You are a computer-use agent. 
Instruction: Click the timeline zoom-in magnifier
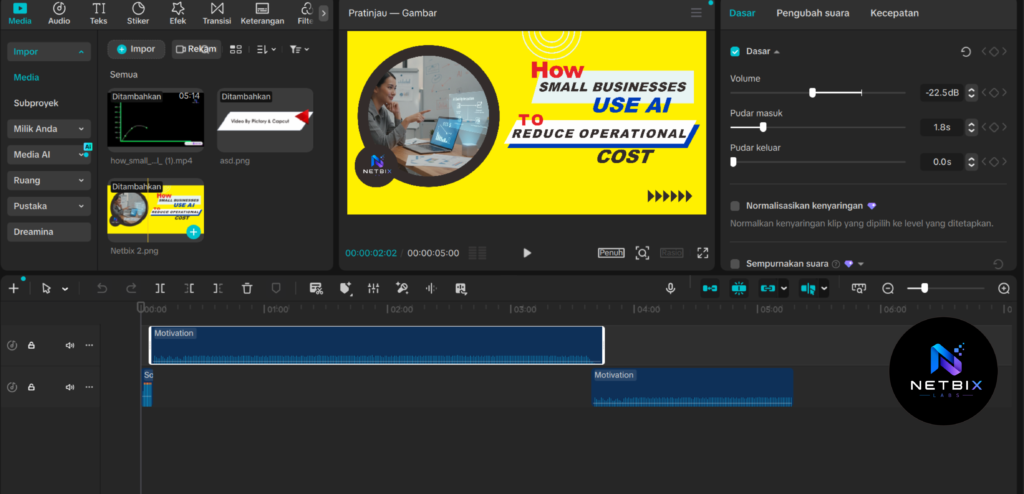pyautogui.click(x=1004, y=288)
